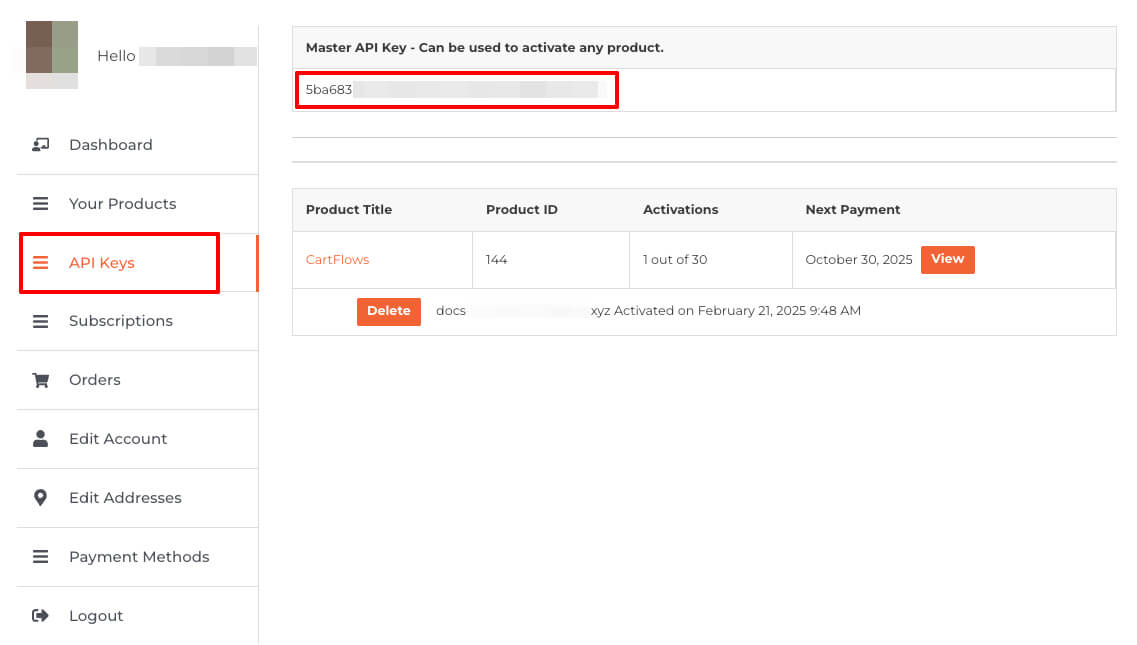Image resolution: width=1137 pixels, height=645 pixels.
Task: Click the Edit Addresses map pin icon
Action: point(41,498)
